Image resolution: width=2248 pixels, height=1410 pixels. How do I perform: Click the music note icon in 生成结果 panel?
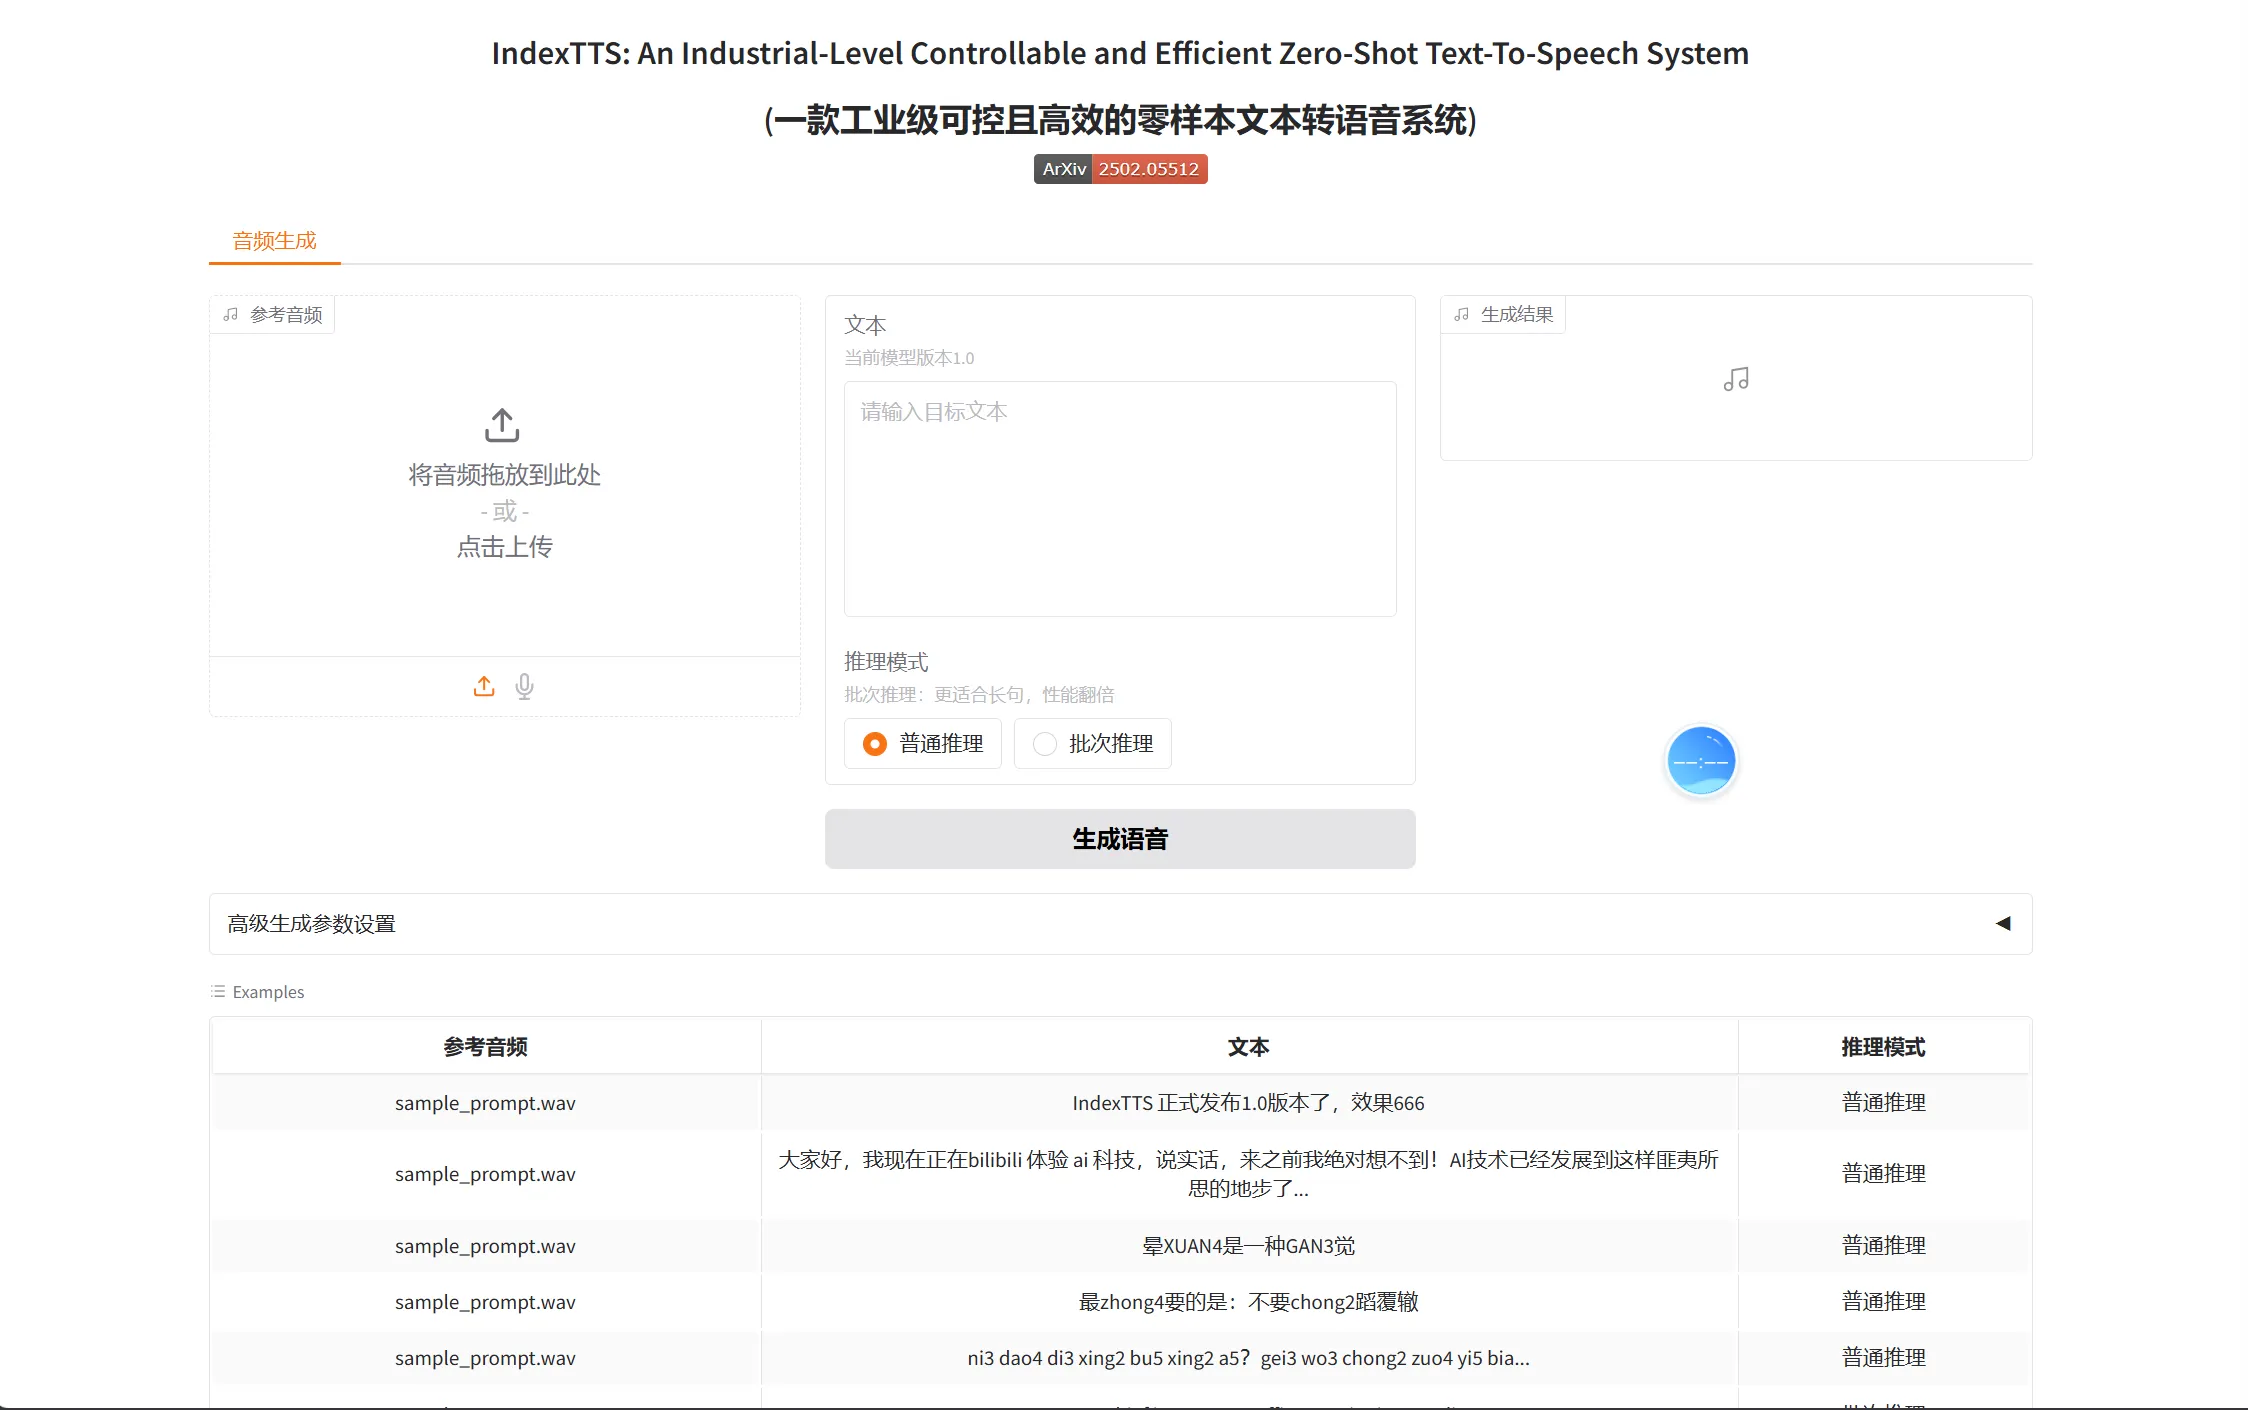[1736, 379]
